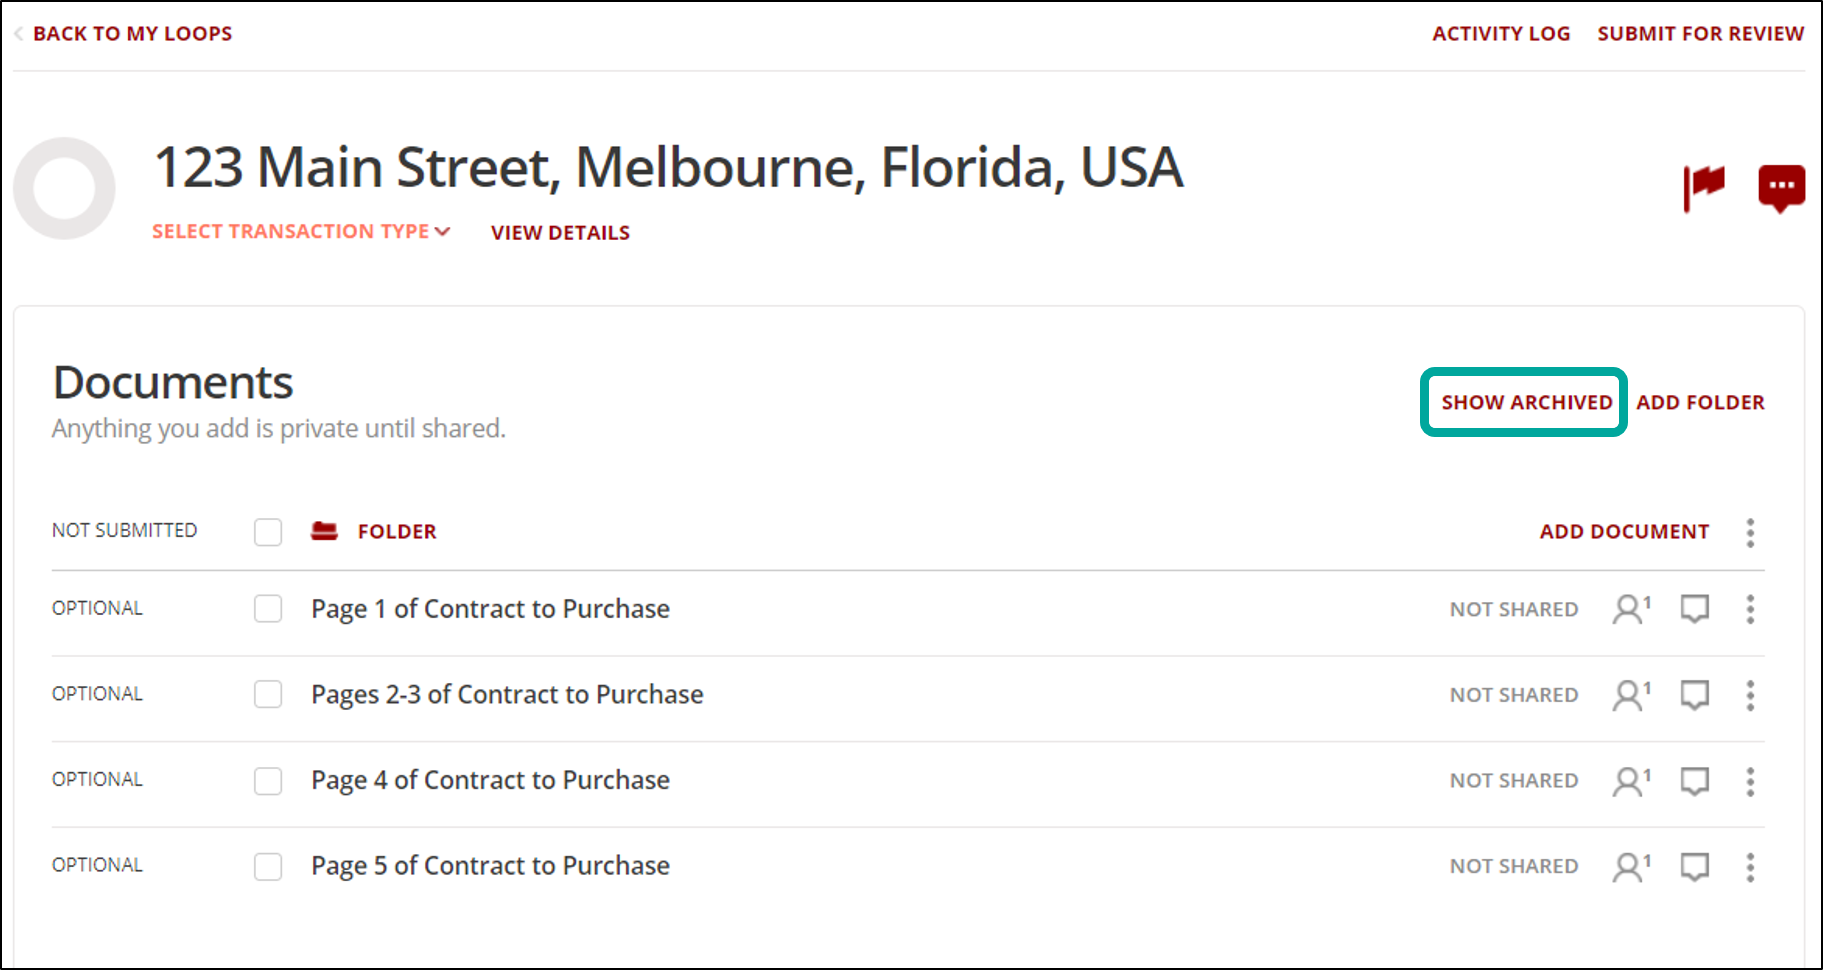Select the folder-level checkbox
Screen dimensions: 1823x970
[x=268, y=531]
